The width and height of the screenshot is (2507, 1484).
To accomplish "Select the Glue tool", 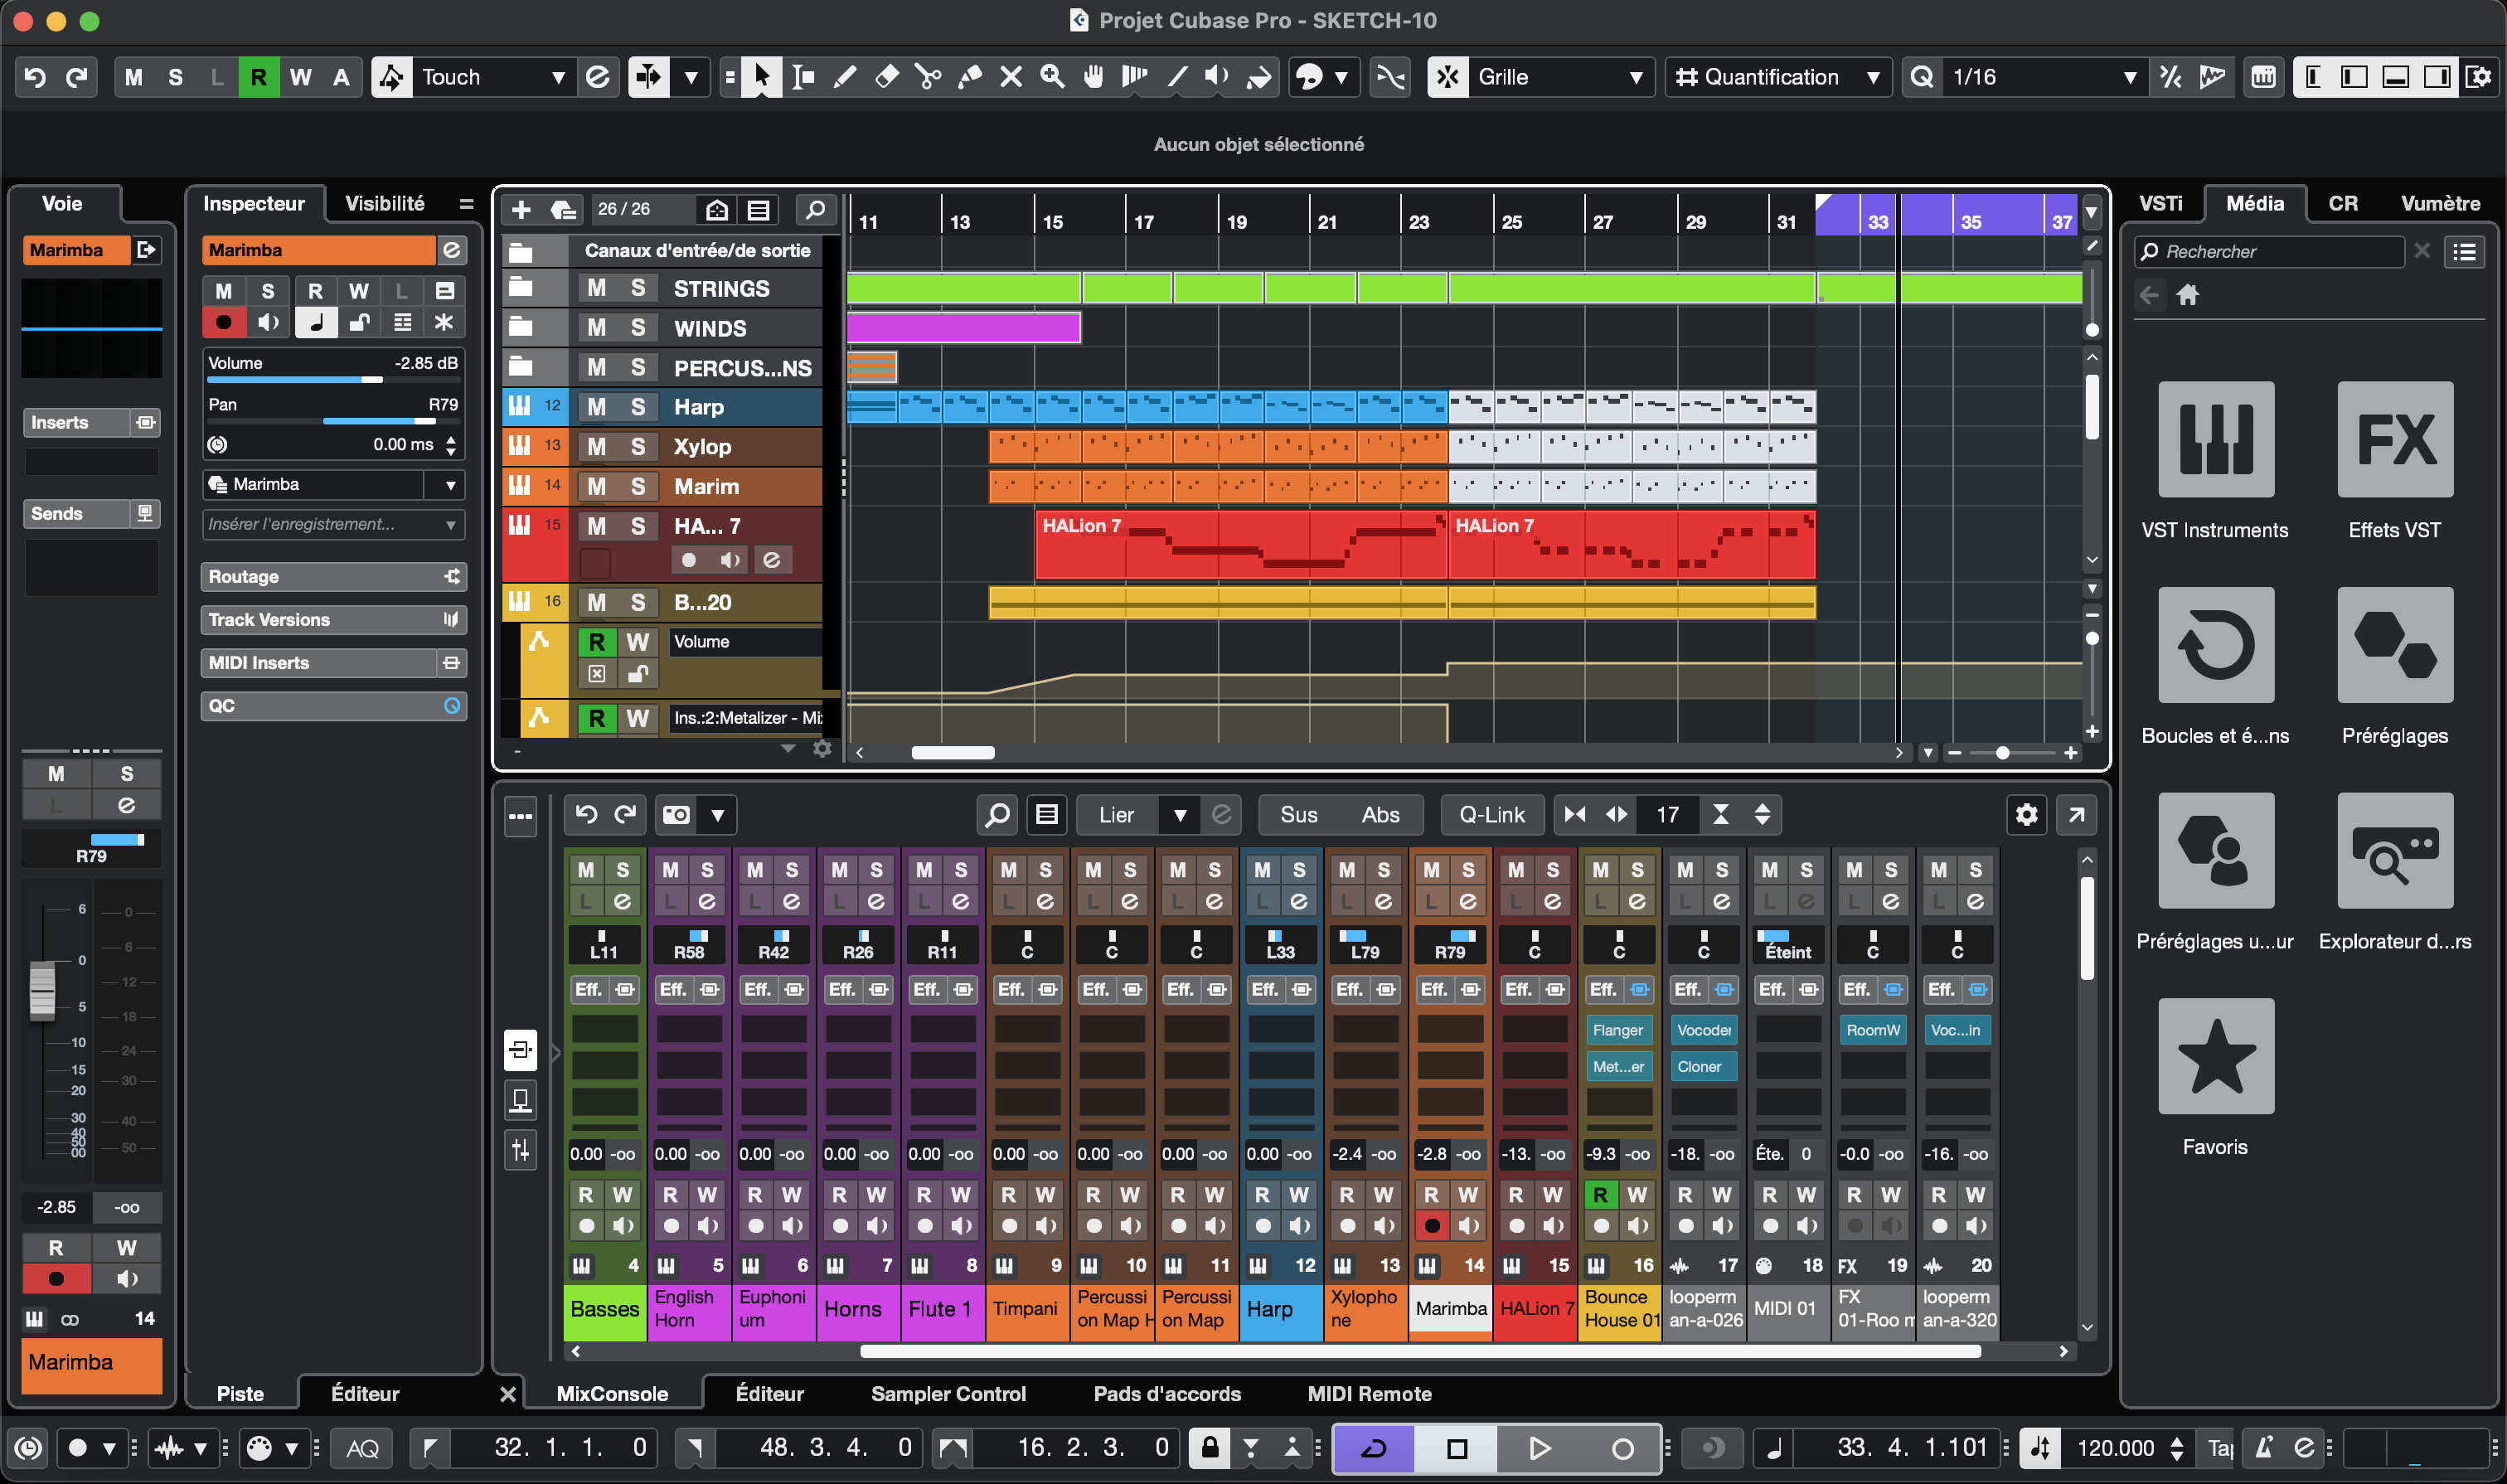I will 969,76.
